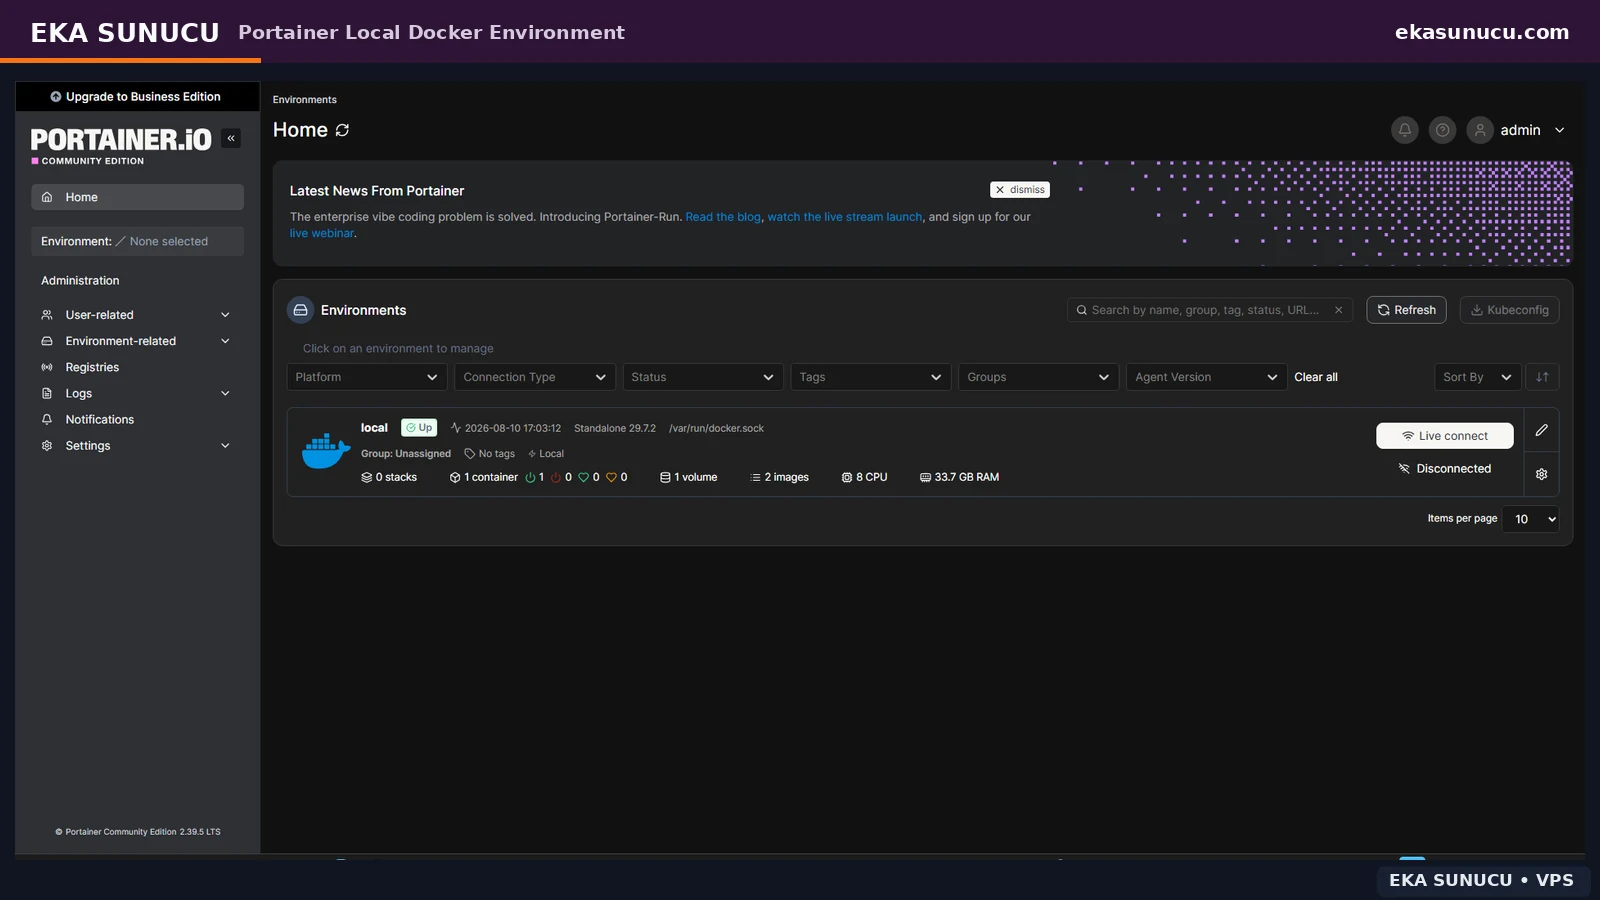This screenshot has height=900, width=1600.
Task: Open 'watch the live stream launch' link
Action: (x=845, y=217)
